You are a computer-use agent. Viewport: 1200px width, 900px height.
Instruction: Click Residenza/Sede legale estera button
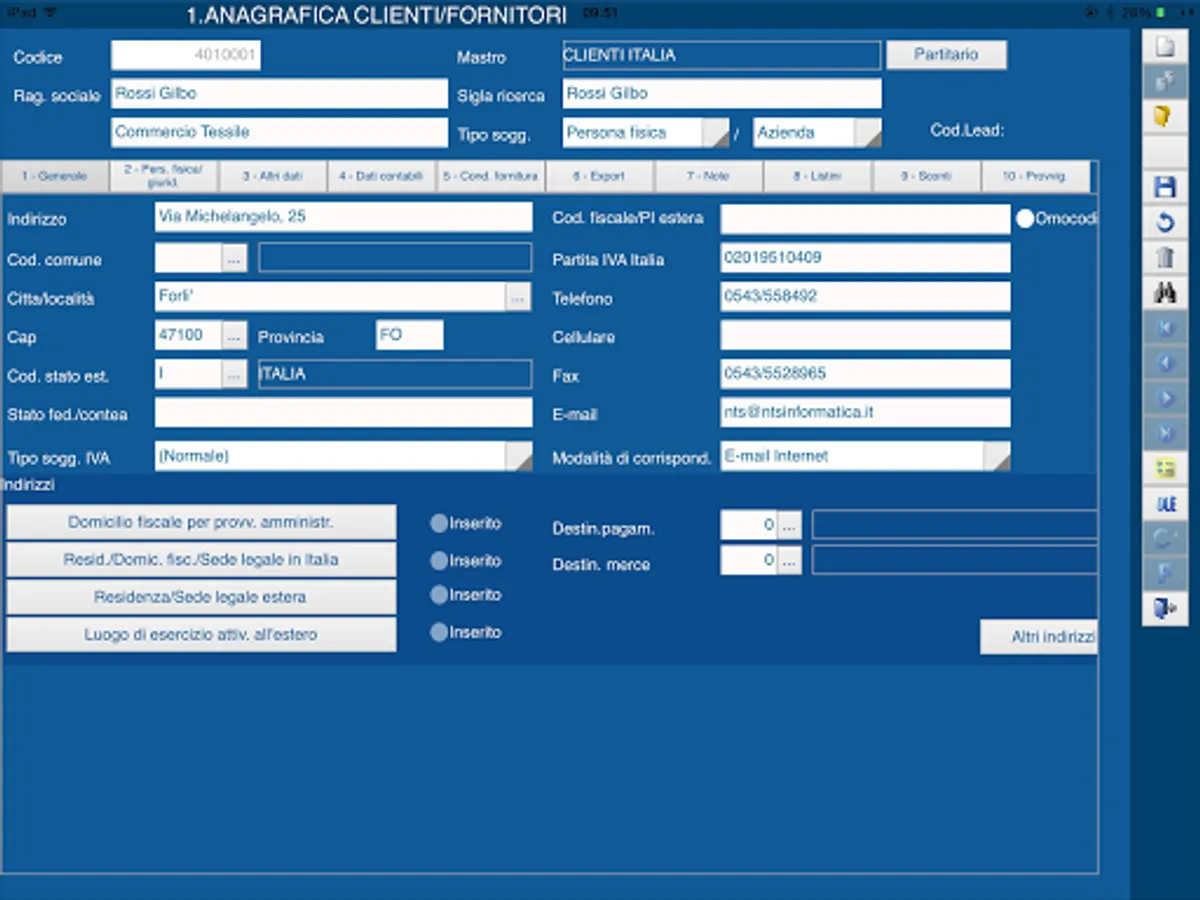click(x=201, y=597)
